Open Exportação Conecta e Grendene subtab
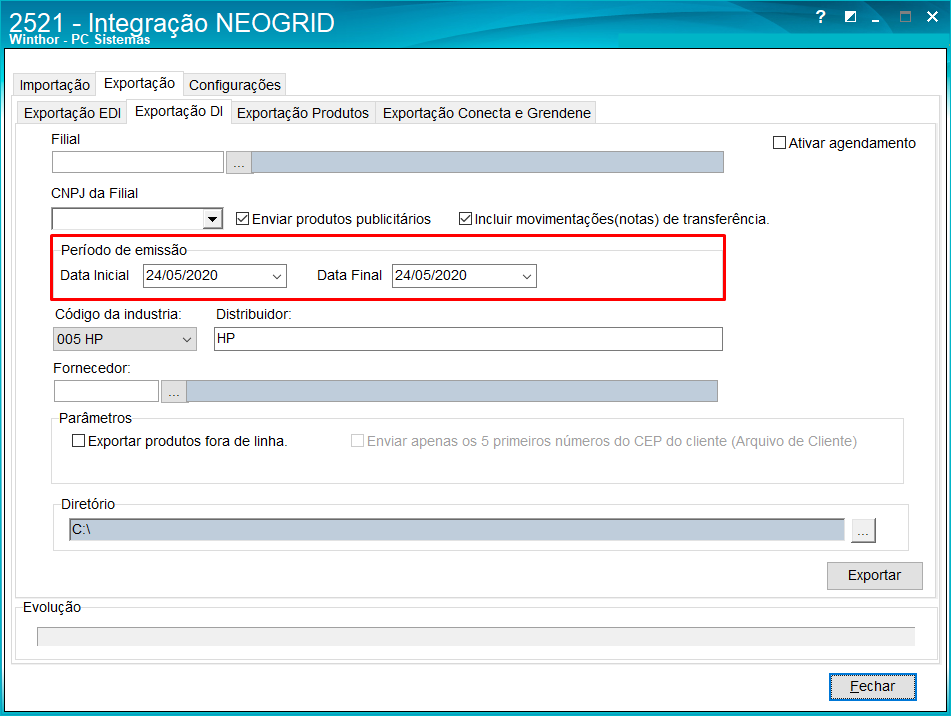Viewport: 951px width, 716px height. (486, 113)
